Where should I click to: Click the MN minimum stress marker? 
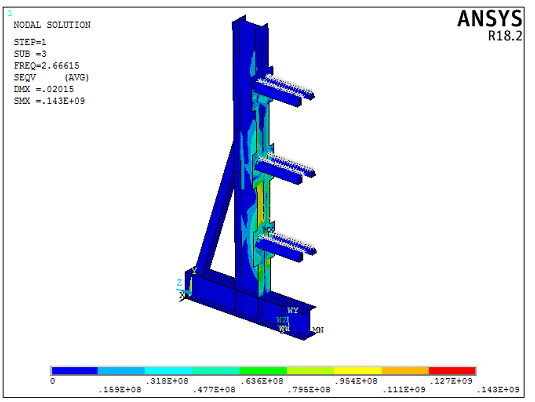point(318,330)
